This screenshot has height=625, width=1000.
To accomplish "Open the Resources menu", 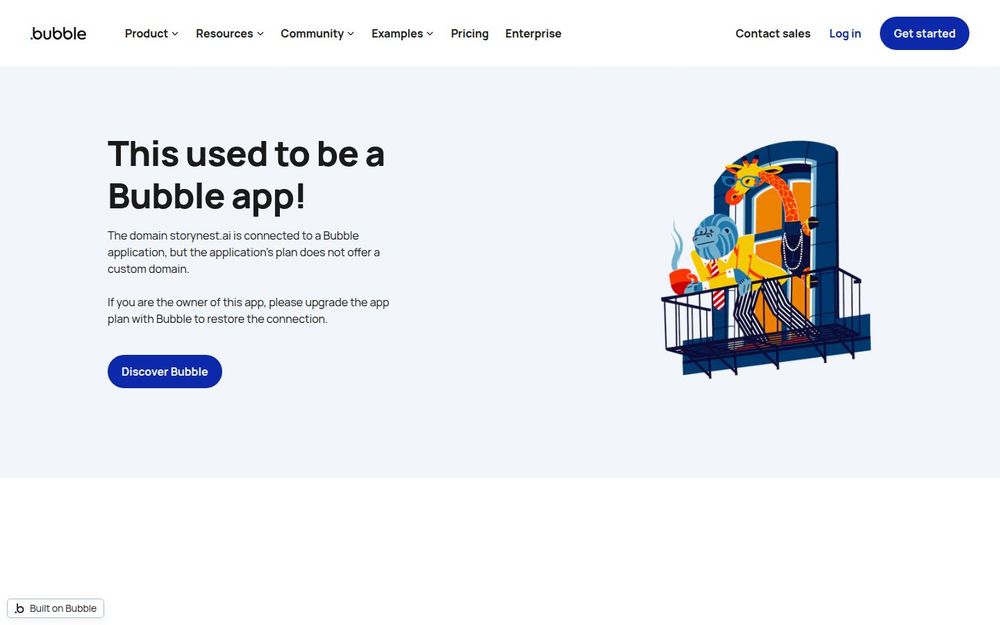I will pyautogui.click(x=230, y=33).
